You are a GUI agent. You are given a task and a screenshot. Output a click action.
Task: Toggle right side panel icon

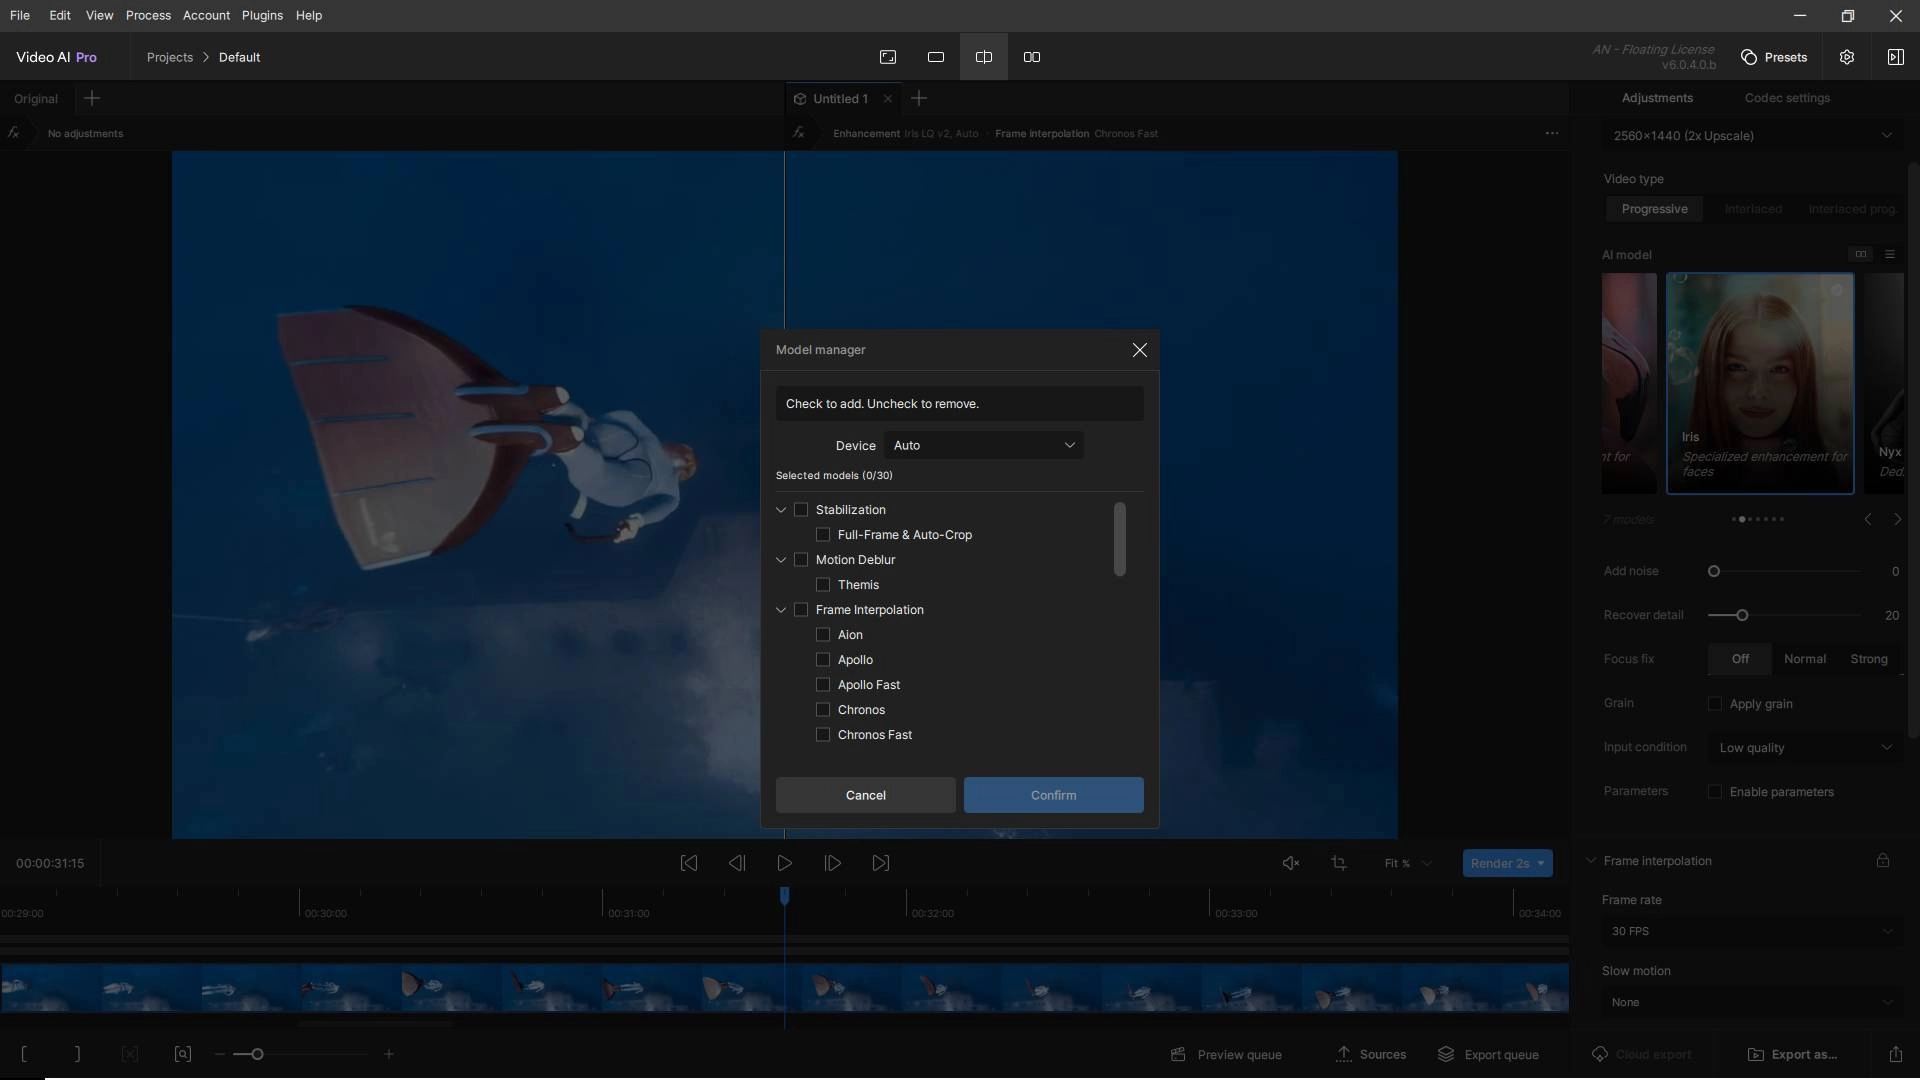[x=1895, y=57]
